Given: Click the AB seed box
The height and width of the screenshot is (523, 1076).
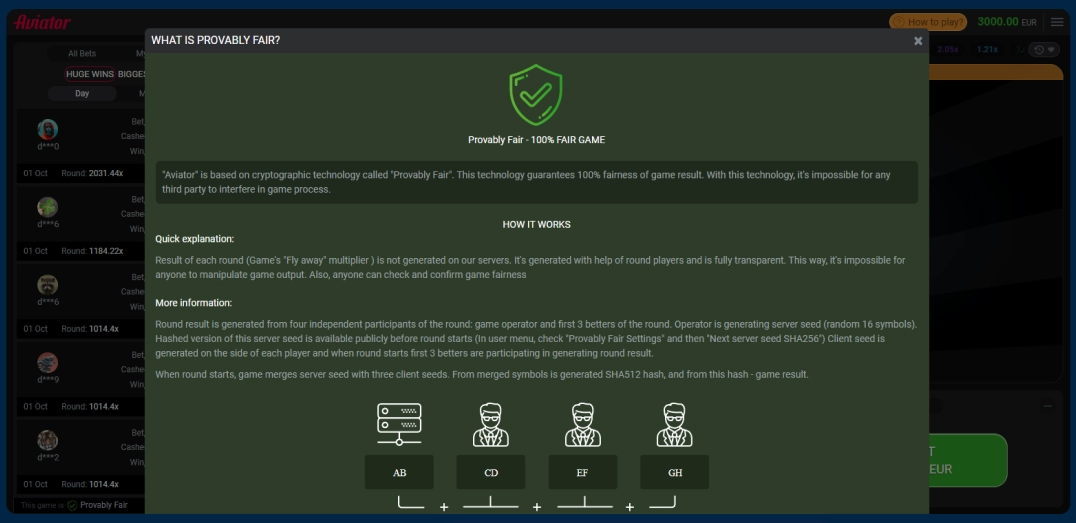Looking at the screenshot, I should [399, 472].
